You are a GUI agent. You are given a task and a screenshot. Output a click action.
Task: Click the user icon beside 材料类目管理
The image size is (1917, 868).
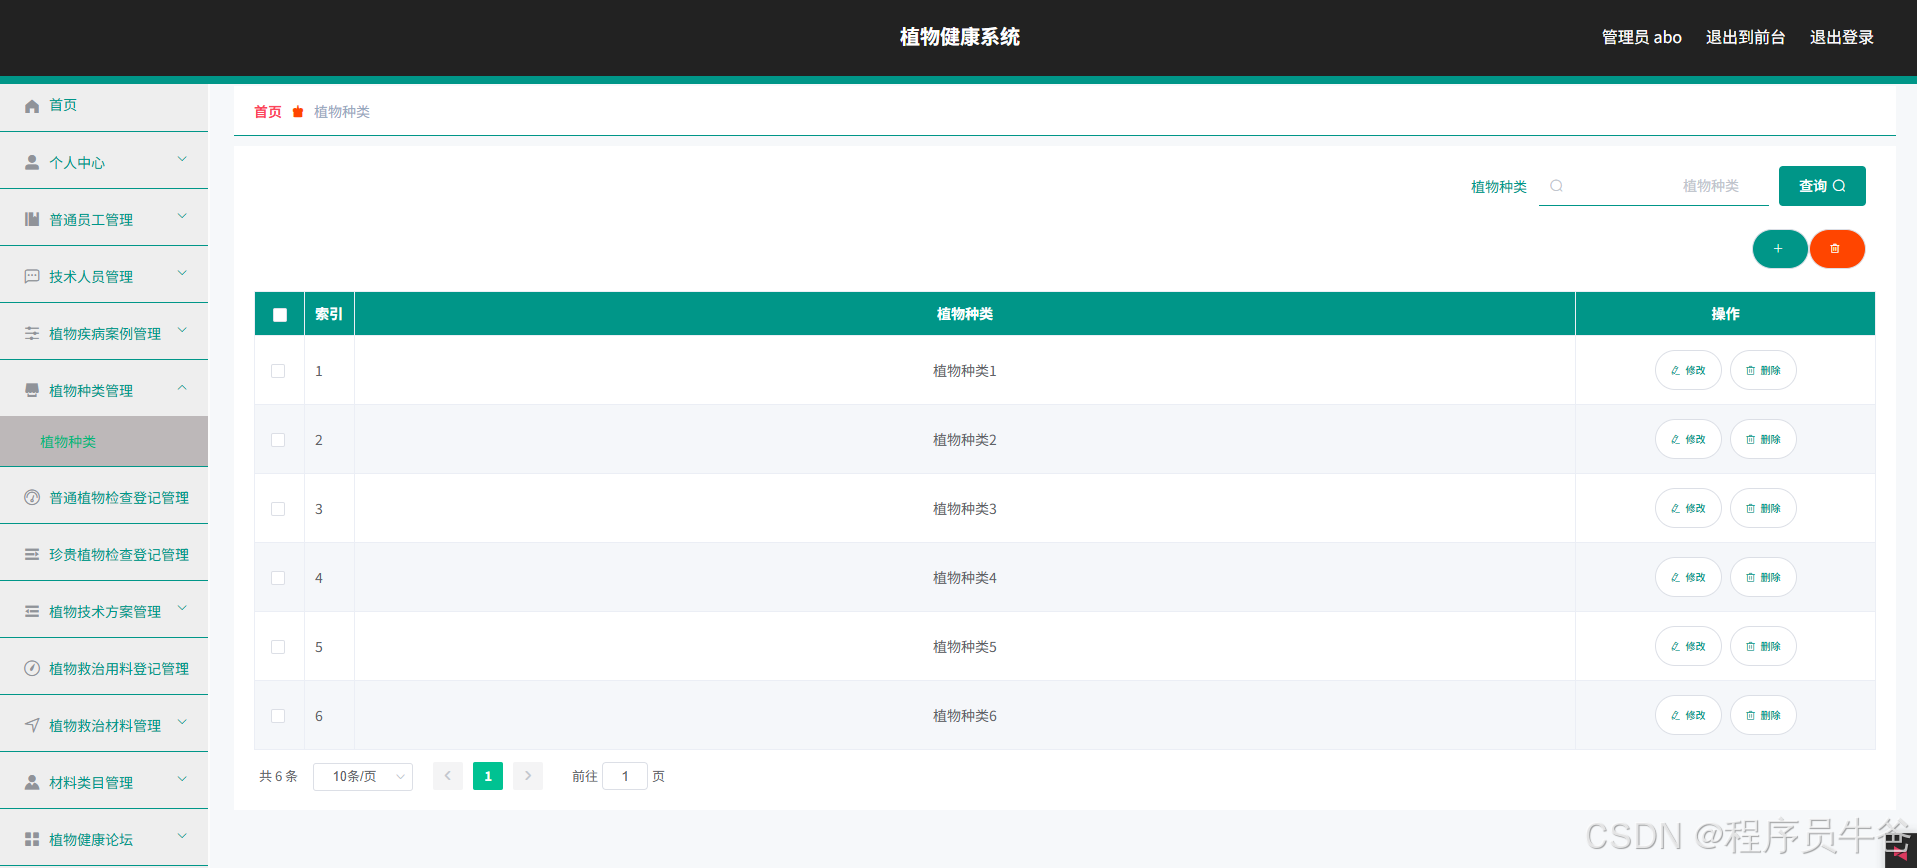[32, 782]
